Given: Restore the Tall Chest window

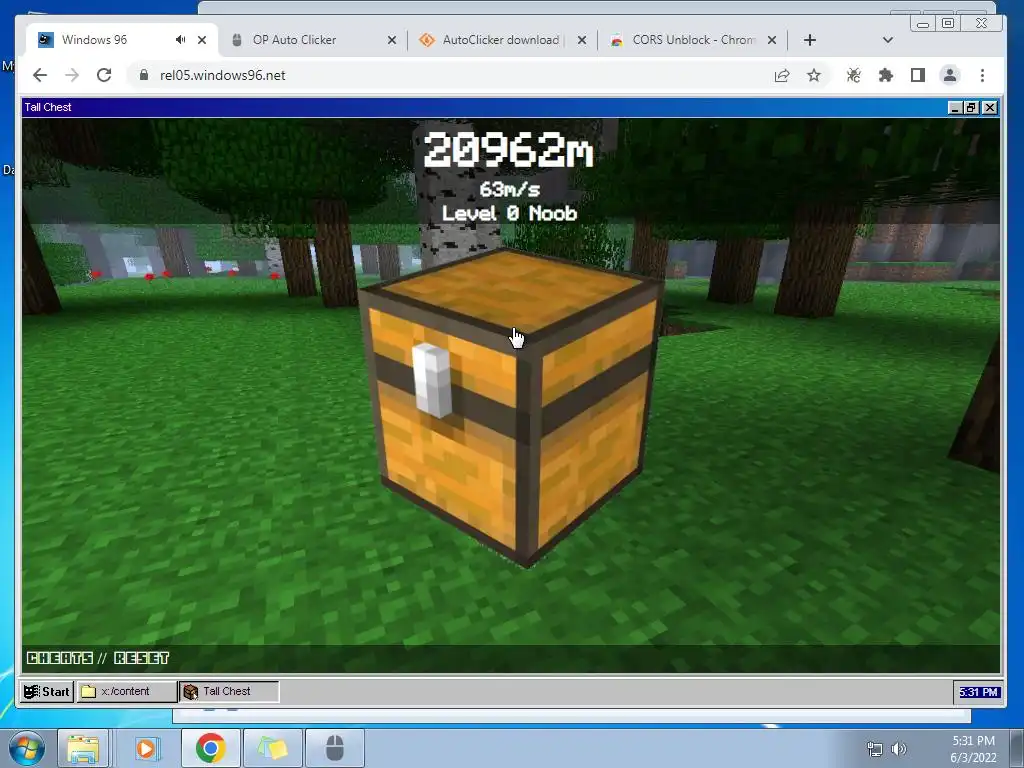Looking at the screenshot, I should [x=972, y=108].
